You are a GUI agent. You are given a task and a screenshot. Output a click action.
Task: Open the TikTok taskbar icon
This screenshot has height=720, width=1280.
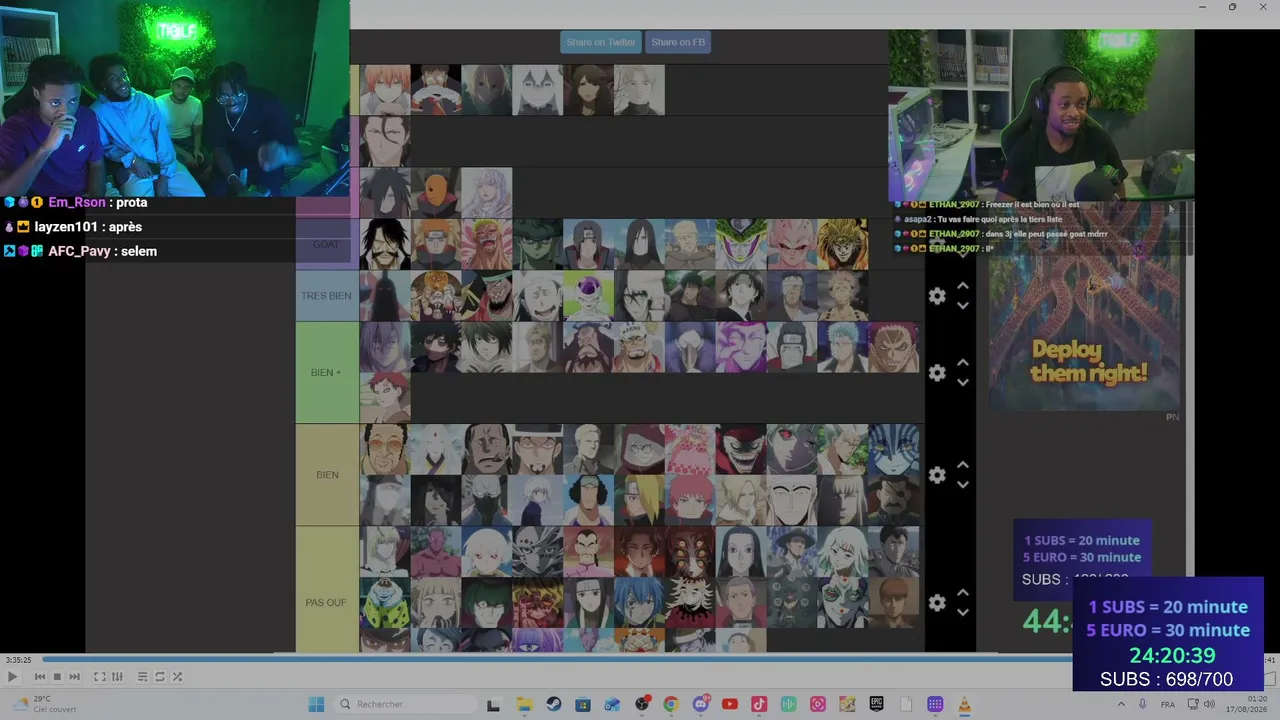point(759,704)
